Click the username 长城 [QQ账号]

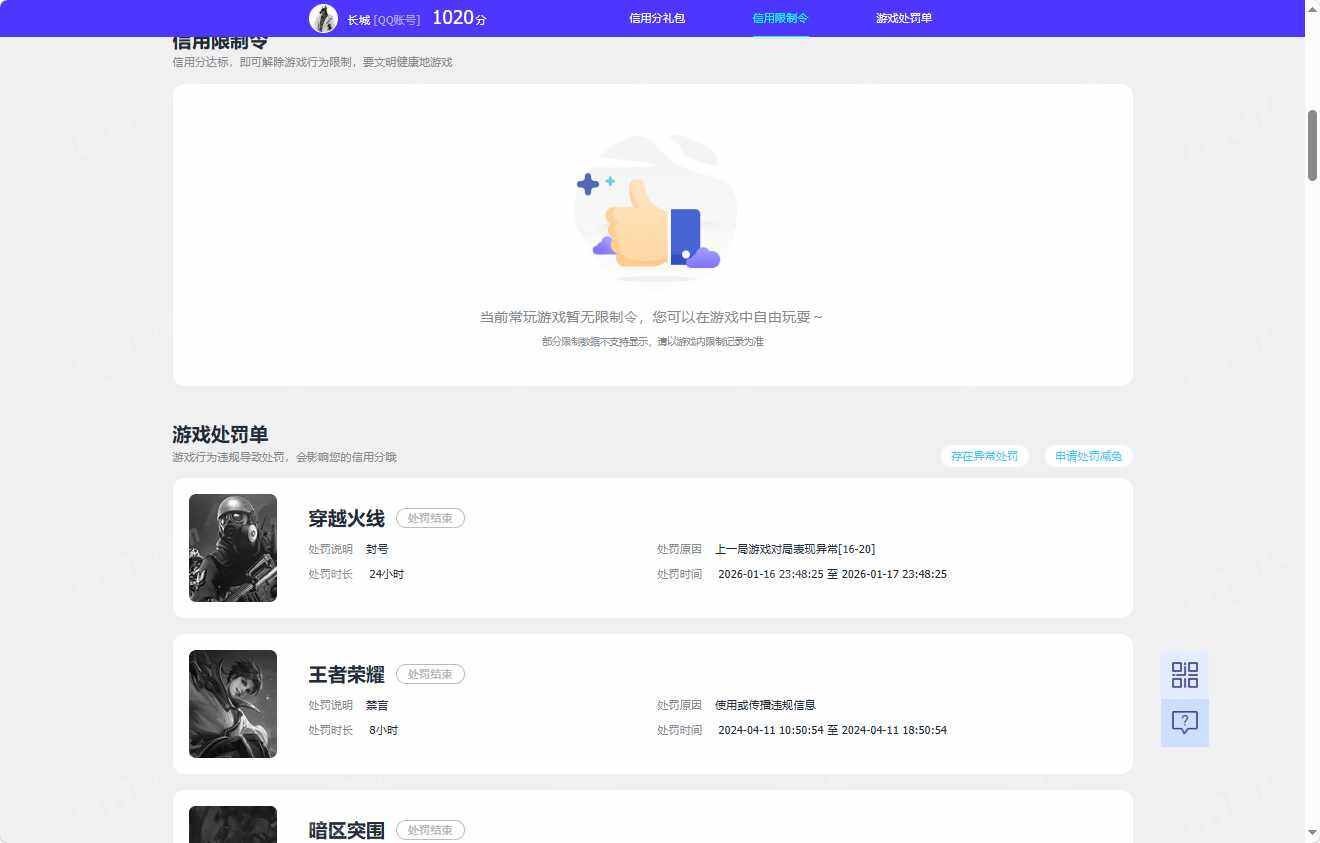pyautogui.click(x=384, y=19)
